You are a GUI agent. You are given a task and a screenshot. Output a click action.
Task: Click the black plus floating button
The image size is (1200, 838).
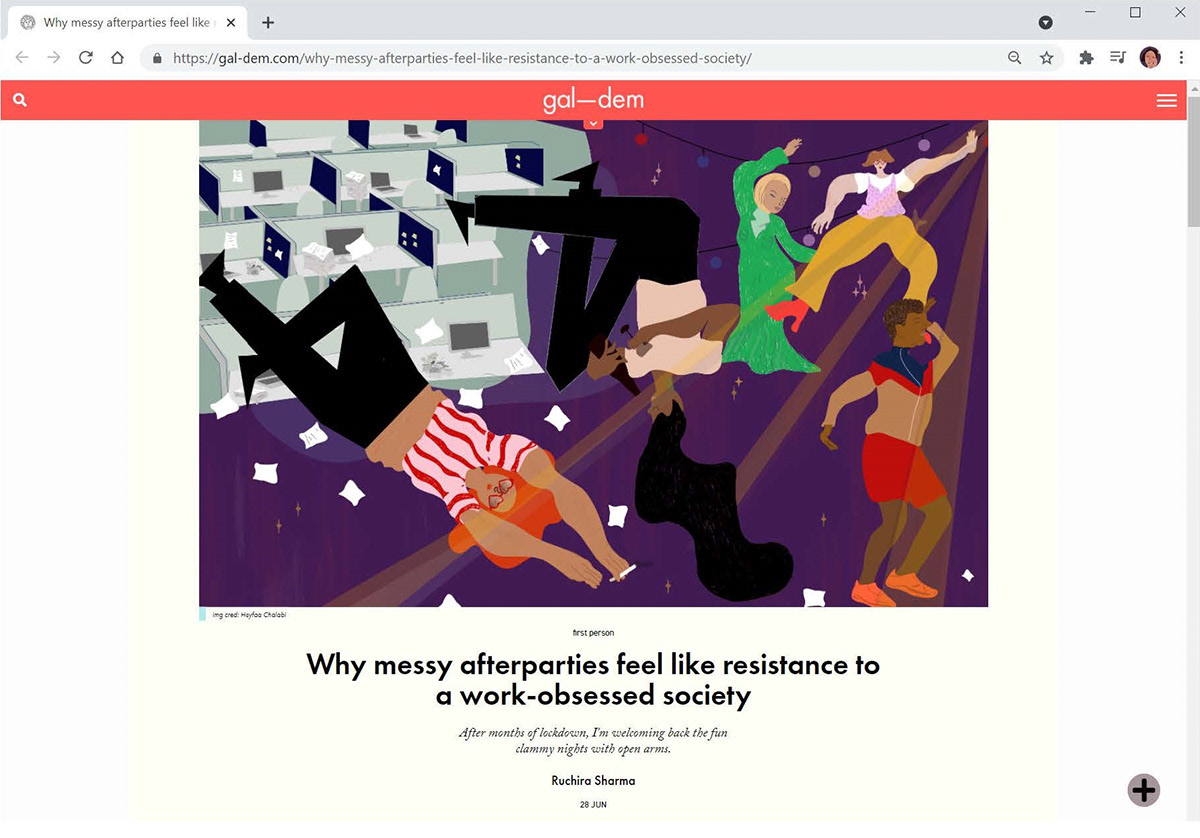click(1144, 790)
